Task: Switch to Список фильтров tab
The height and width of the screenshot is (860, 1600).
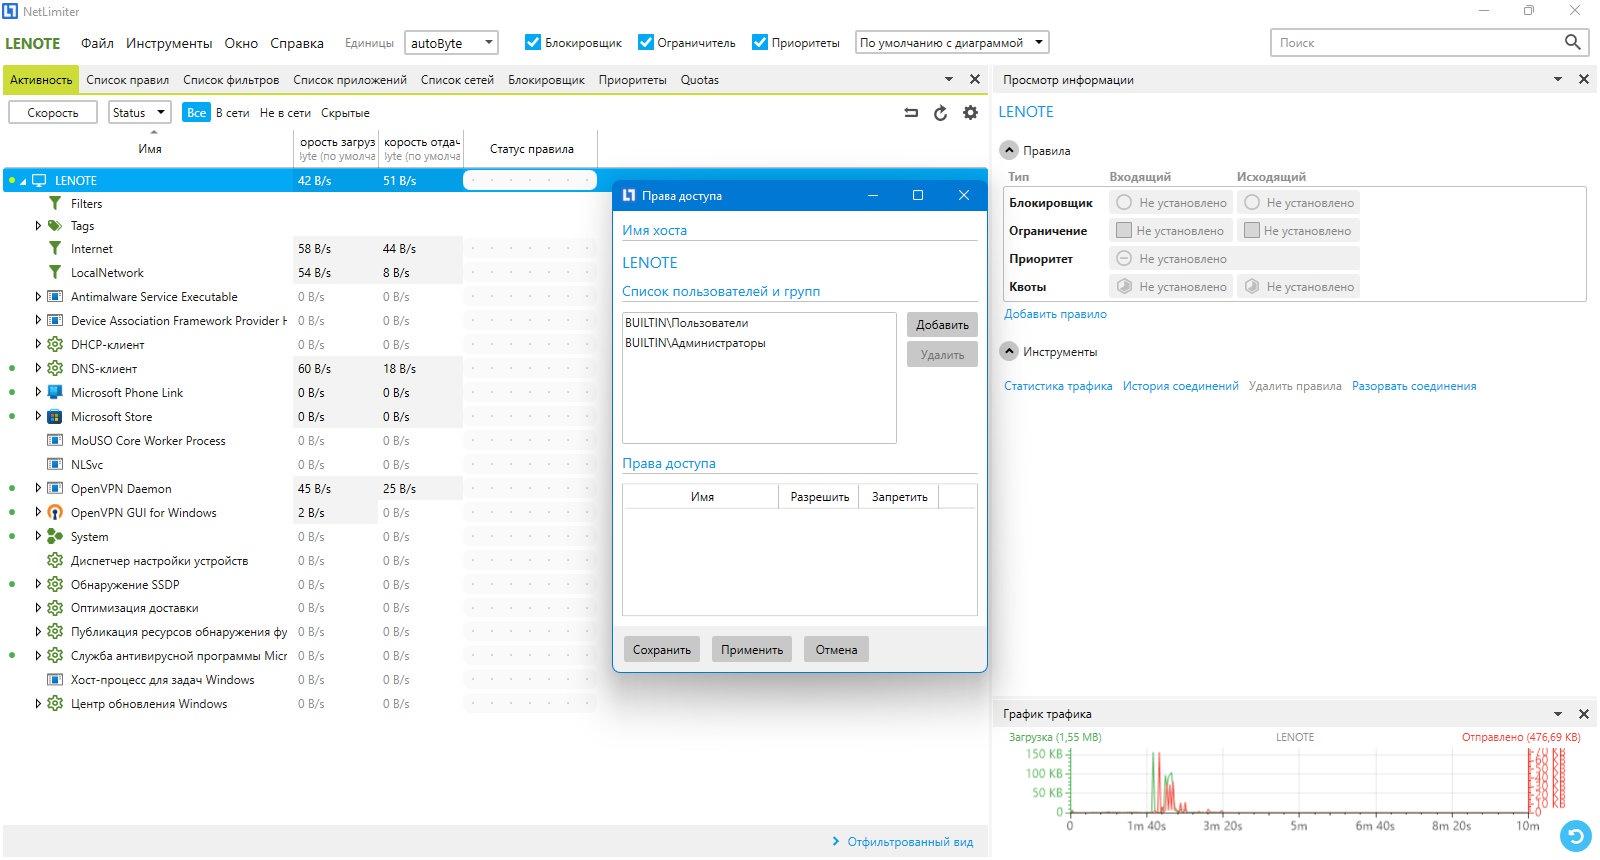Action: (x=231, y=80)
